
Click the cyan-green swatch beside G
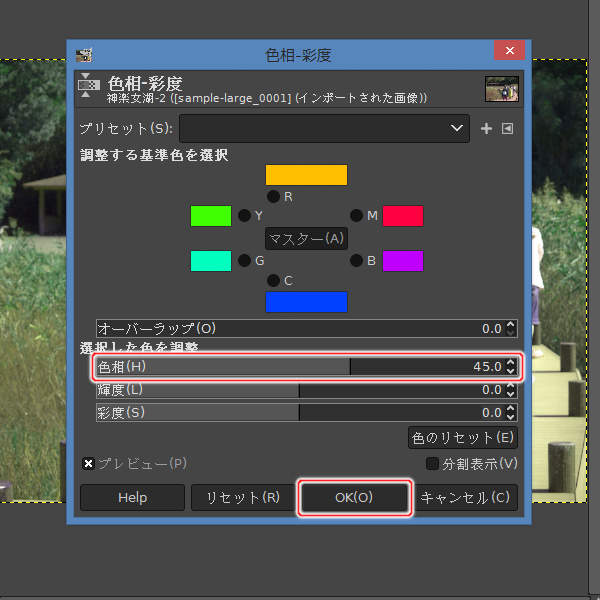tap(211, 261)
